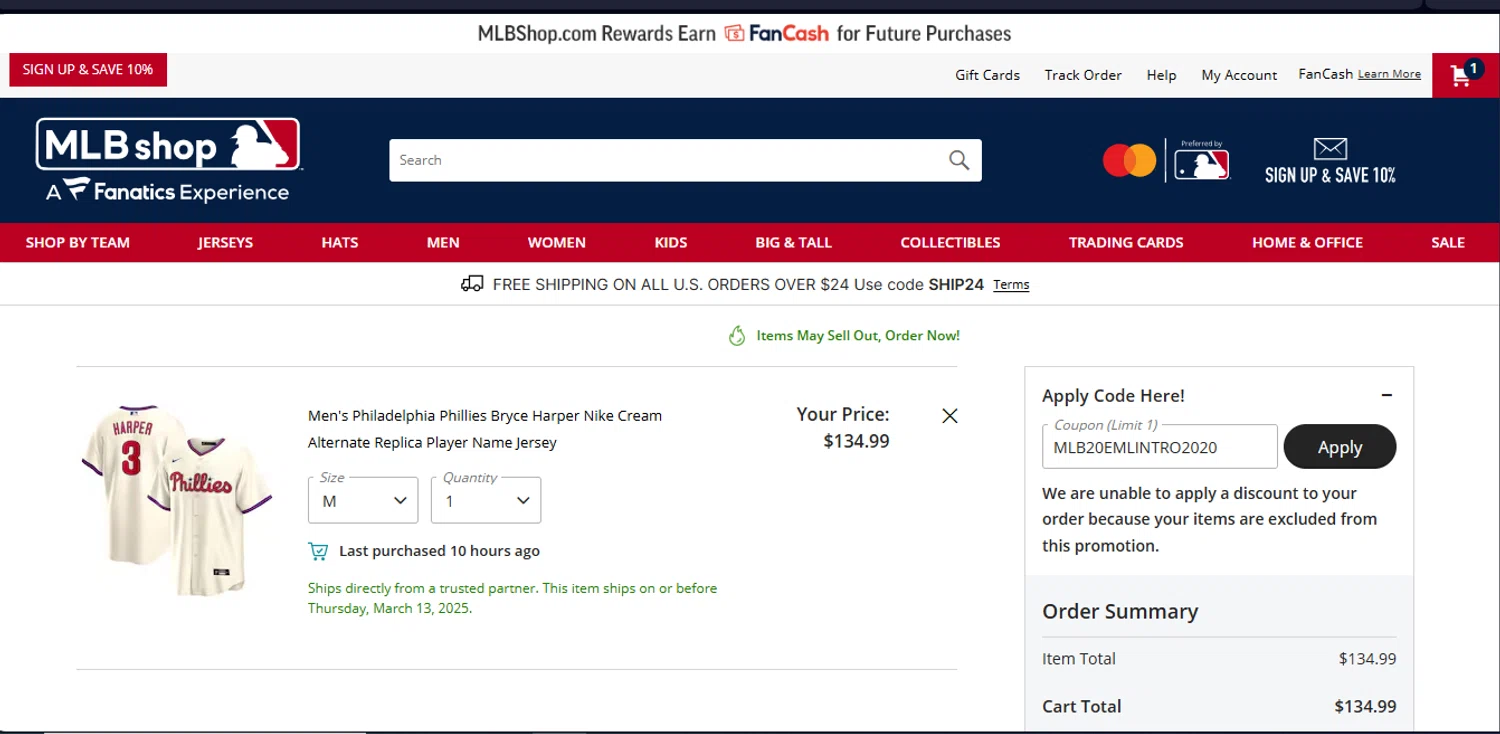Click the Cart Total amount
This screenshot has height=734, width=1500.
1365,706
